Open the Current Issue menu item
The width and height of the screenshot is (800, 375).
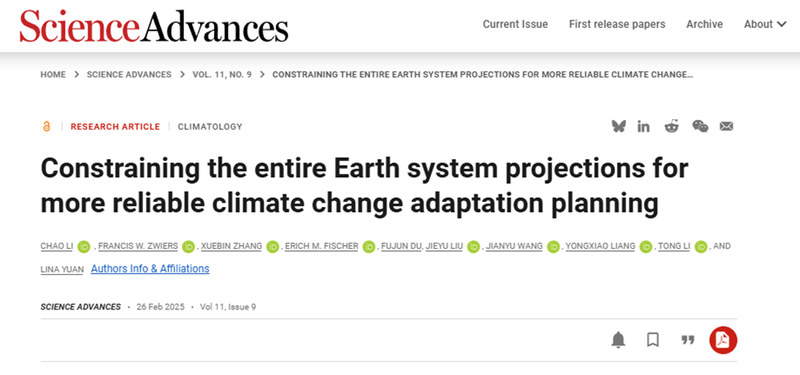click(x=515, y=24)
